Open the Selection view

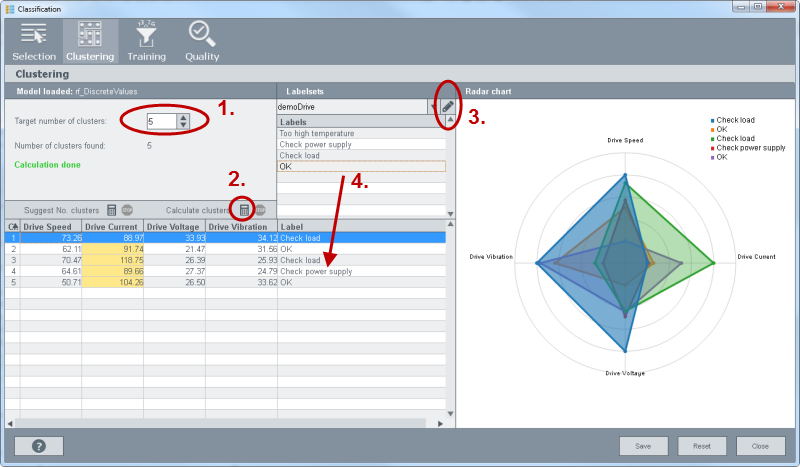34,41
